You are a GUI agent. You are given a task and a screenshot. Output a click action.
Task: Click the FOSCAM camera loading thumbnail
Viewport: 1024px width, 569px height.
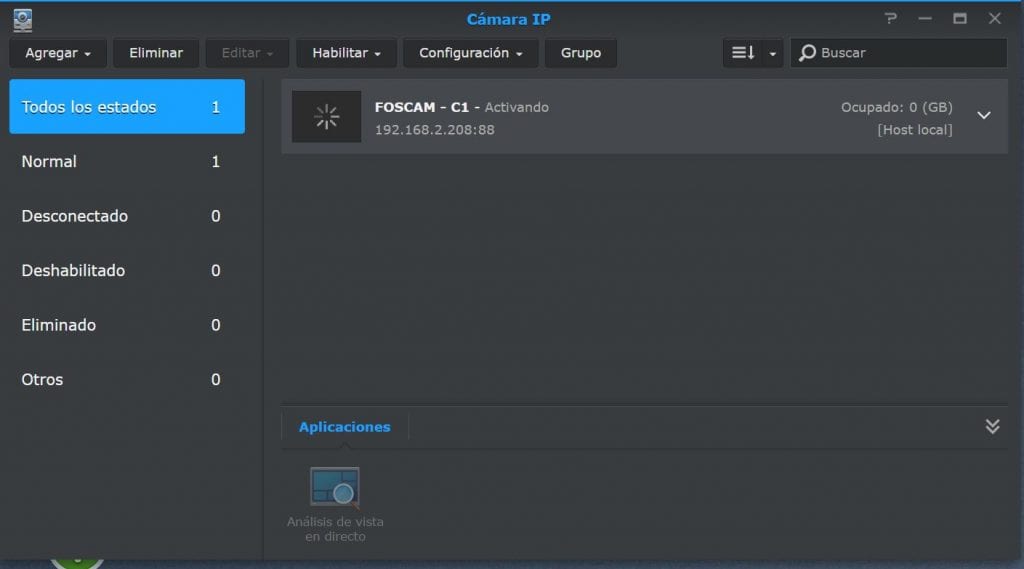pyautogui.click(x=327, y=117)
